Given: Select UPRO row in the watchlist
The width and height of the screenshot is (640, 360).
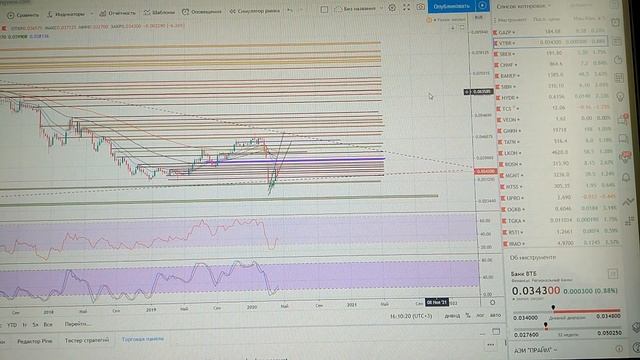Looking at the screenshot, I should coord(559,198).
